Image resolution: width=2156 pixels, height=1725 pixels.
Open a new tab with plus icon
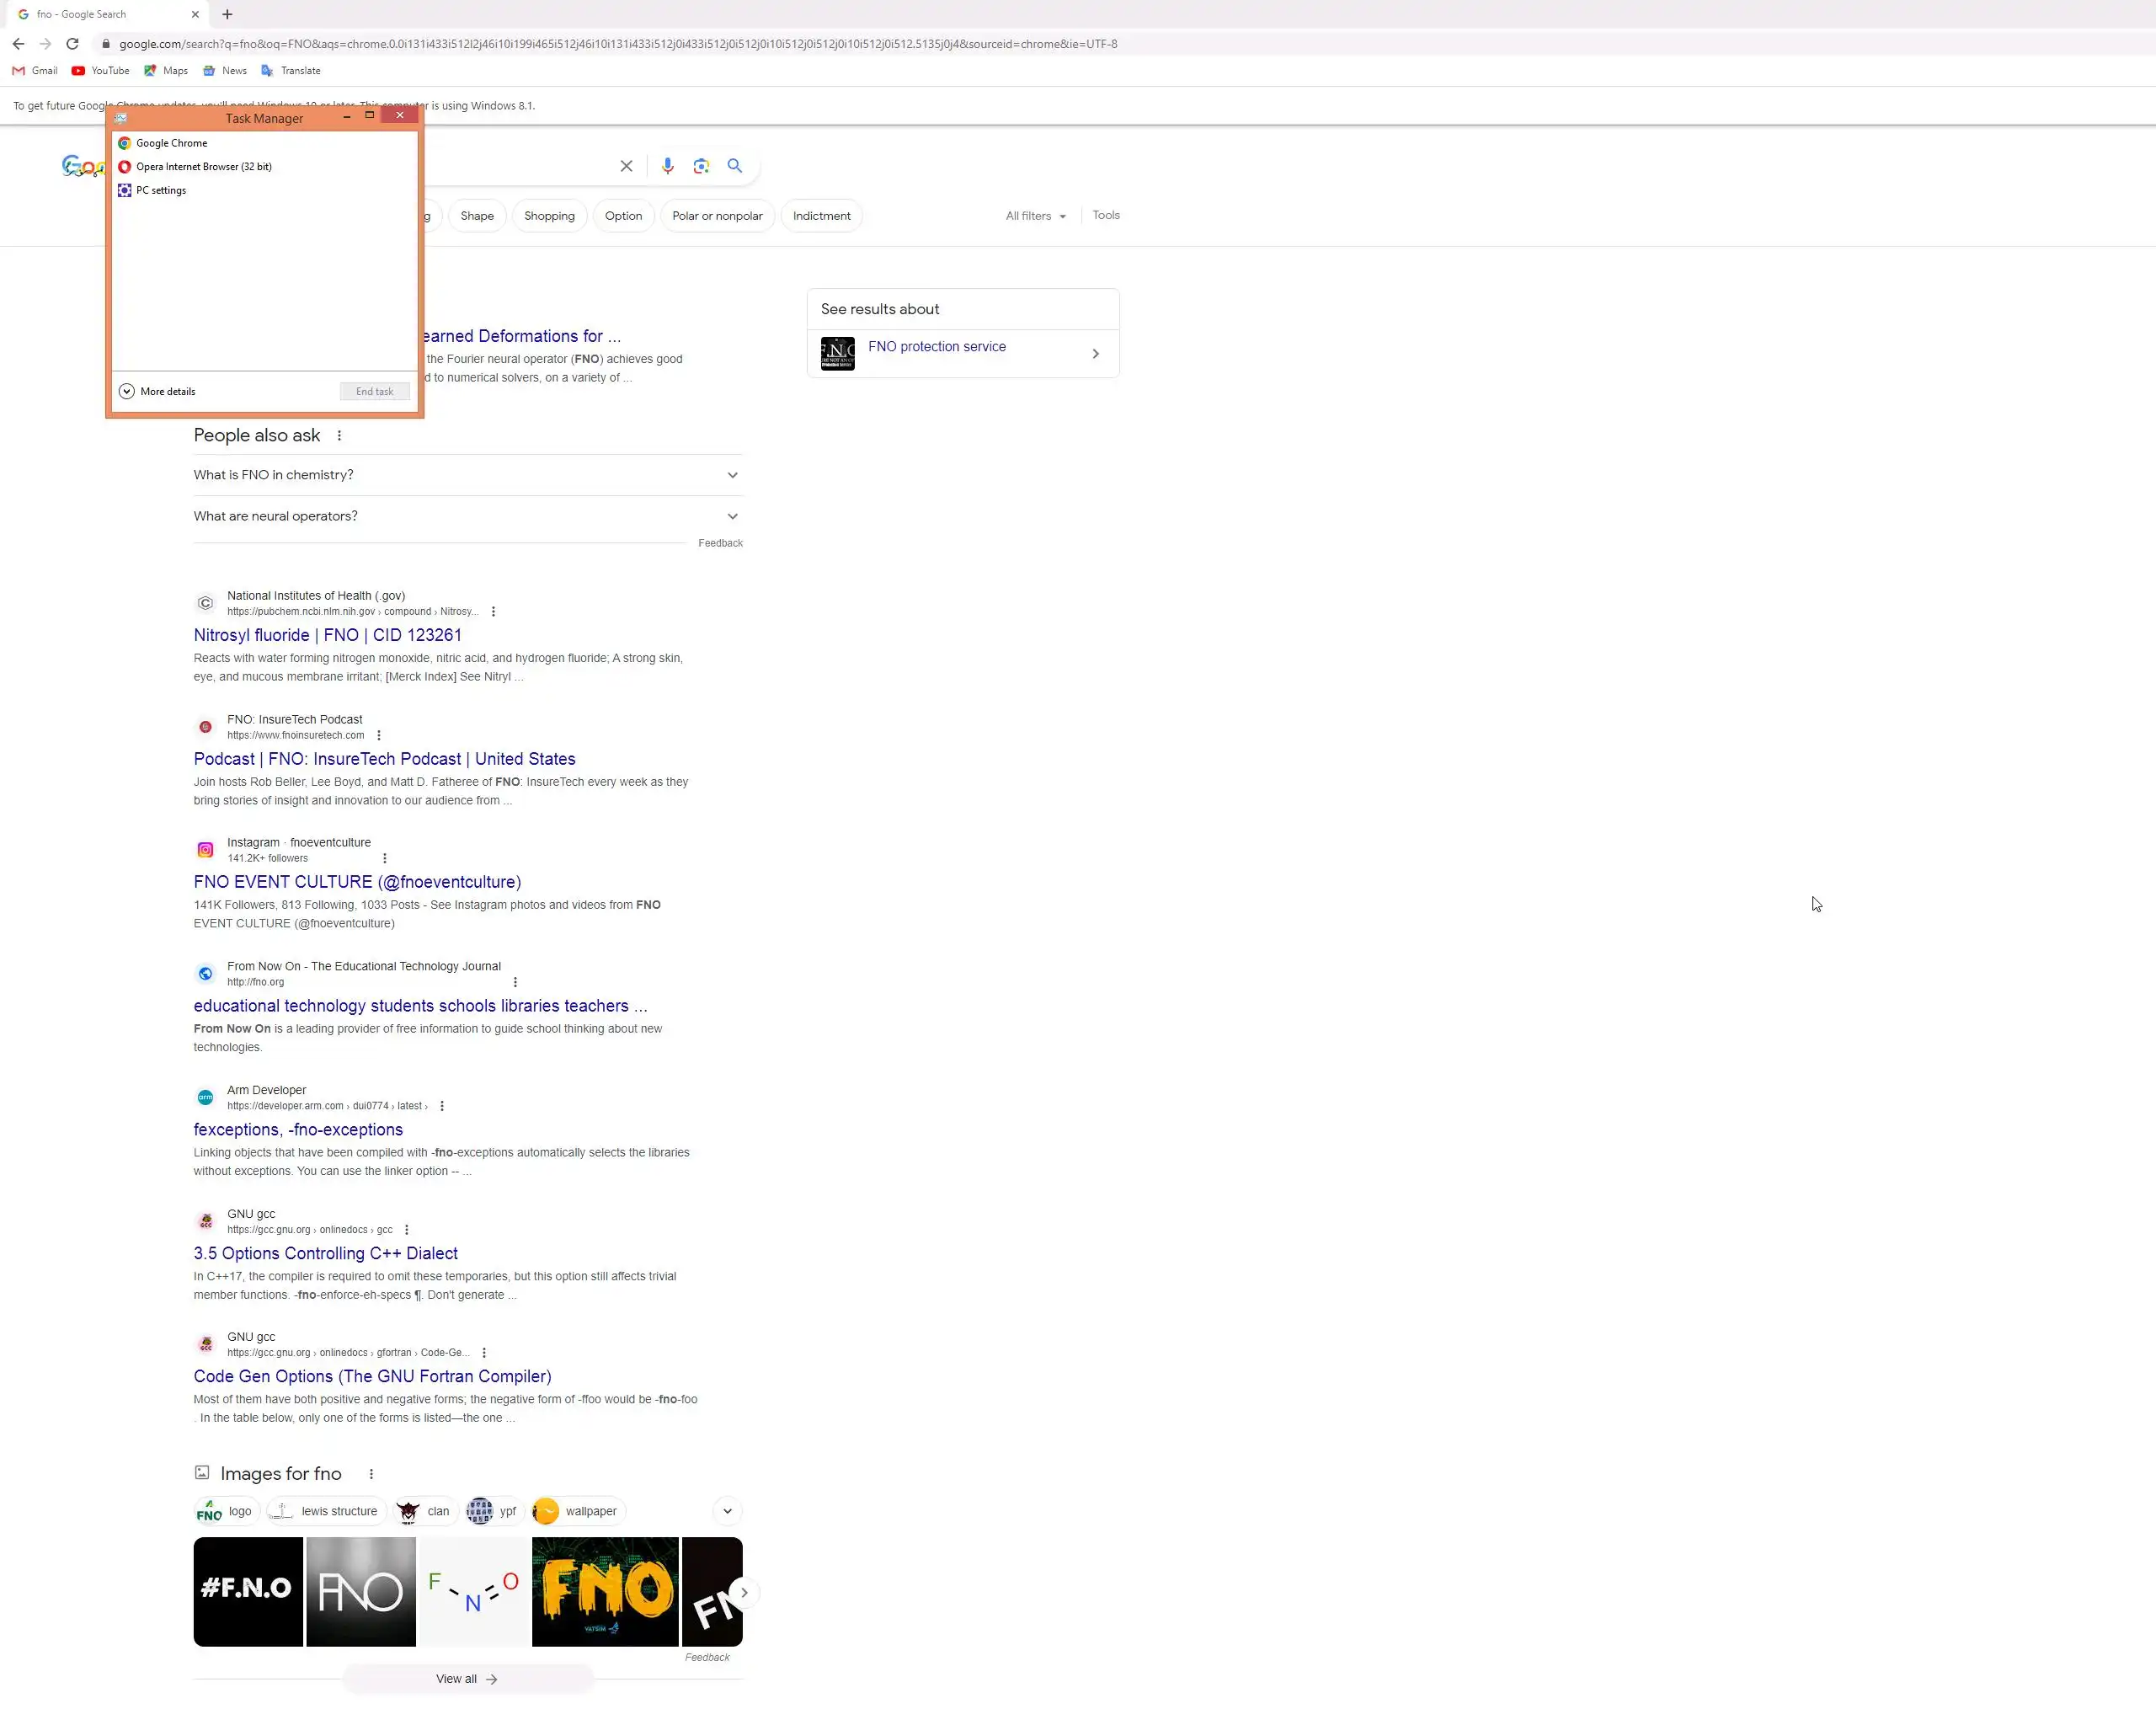point(227,14)
